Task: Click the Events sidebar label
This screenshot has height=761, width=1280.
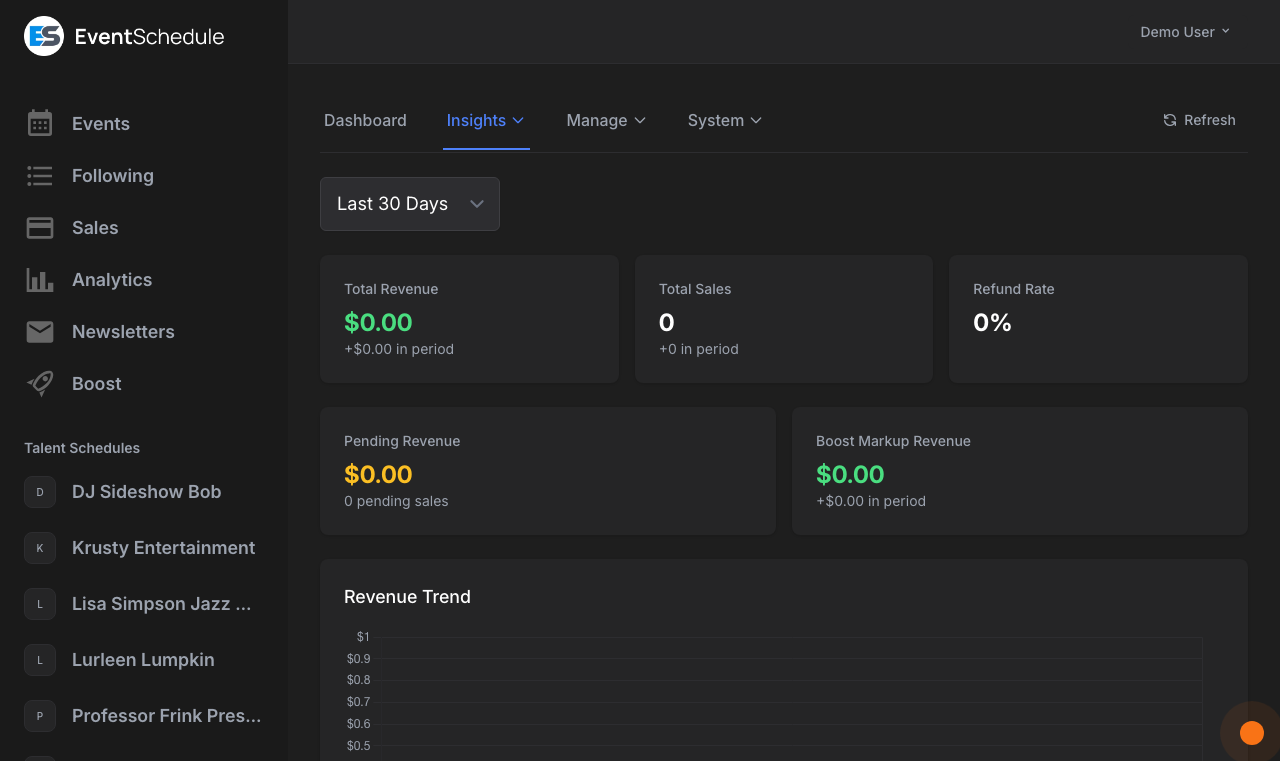Action: 101,124
